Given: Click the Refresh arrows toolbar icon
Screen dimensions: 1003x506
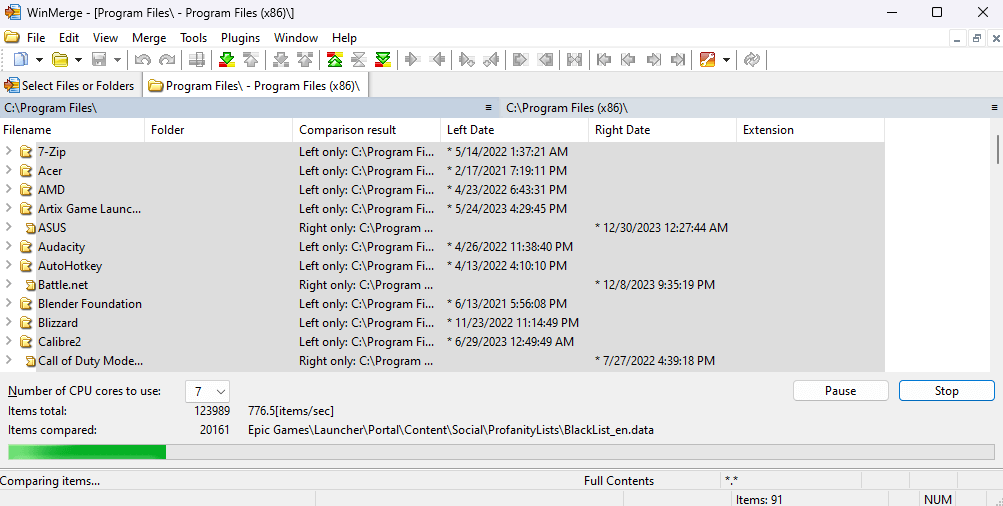Looking at the screenshot, I should point(752,60).
